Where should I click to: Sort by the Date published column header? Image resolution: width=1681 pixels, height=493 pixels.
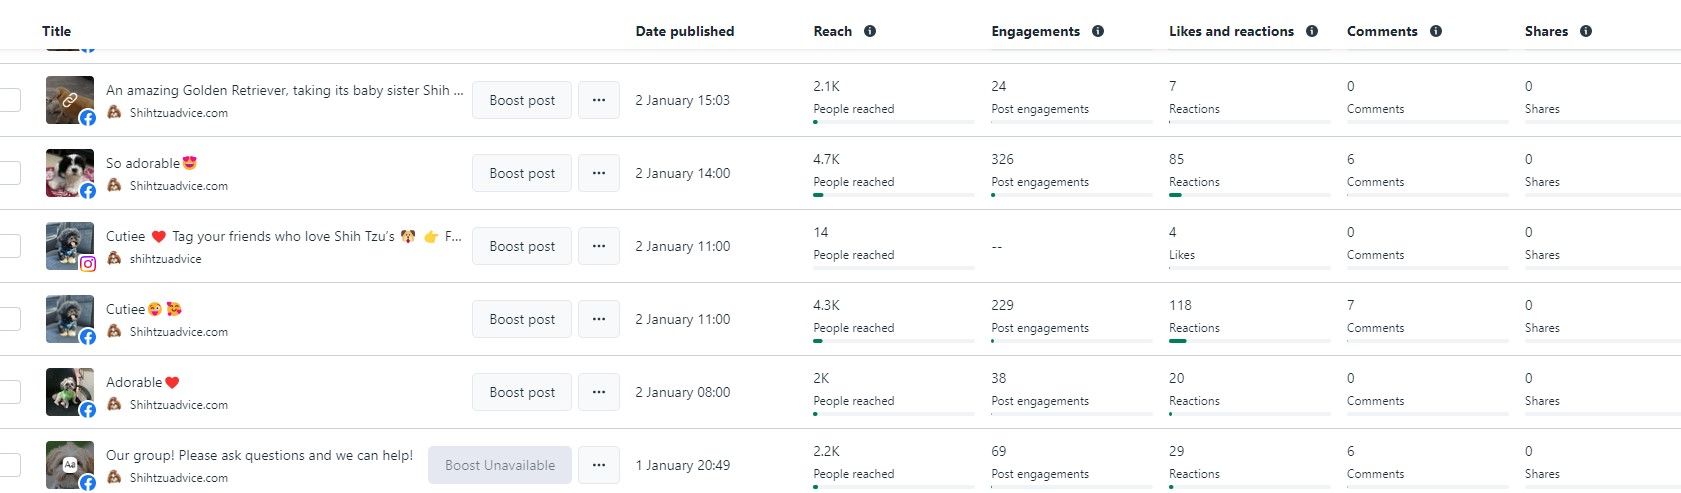(x=685, y=31)
